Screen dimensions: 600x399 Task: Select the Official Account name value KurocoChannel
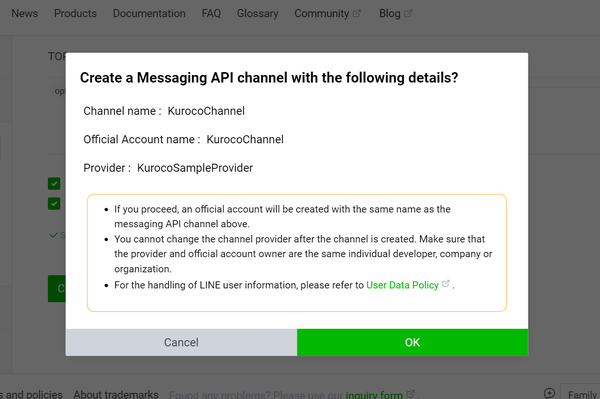[x=245, y=139]
